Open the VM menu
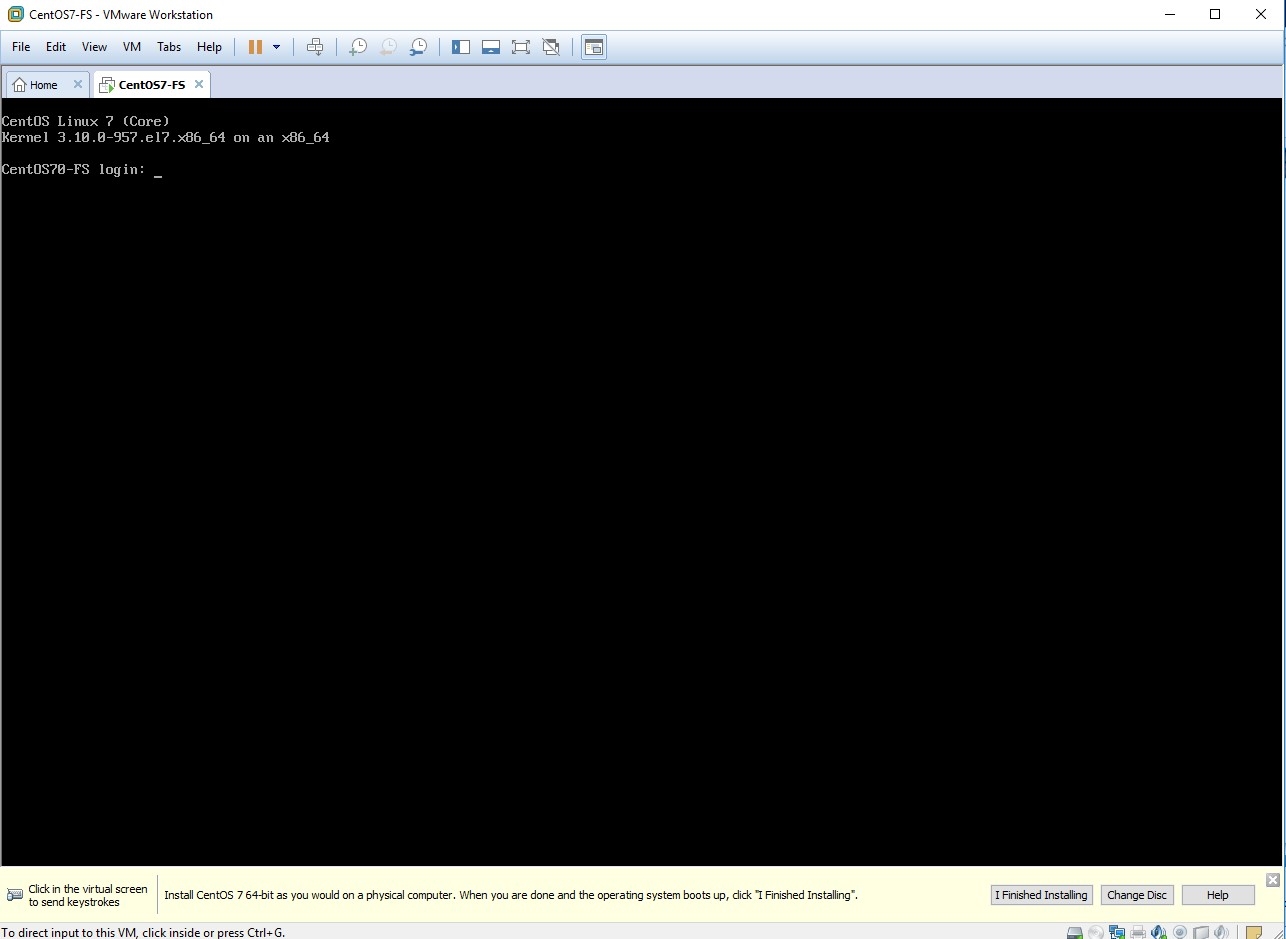The image size is (1286, 939). (132, 47)
